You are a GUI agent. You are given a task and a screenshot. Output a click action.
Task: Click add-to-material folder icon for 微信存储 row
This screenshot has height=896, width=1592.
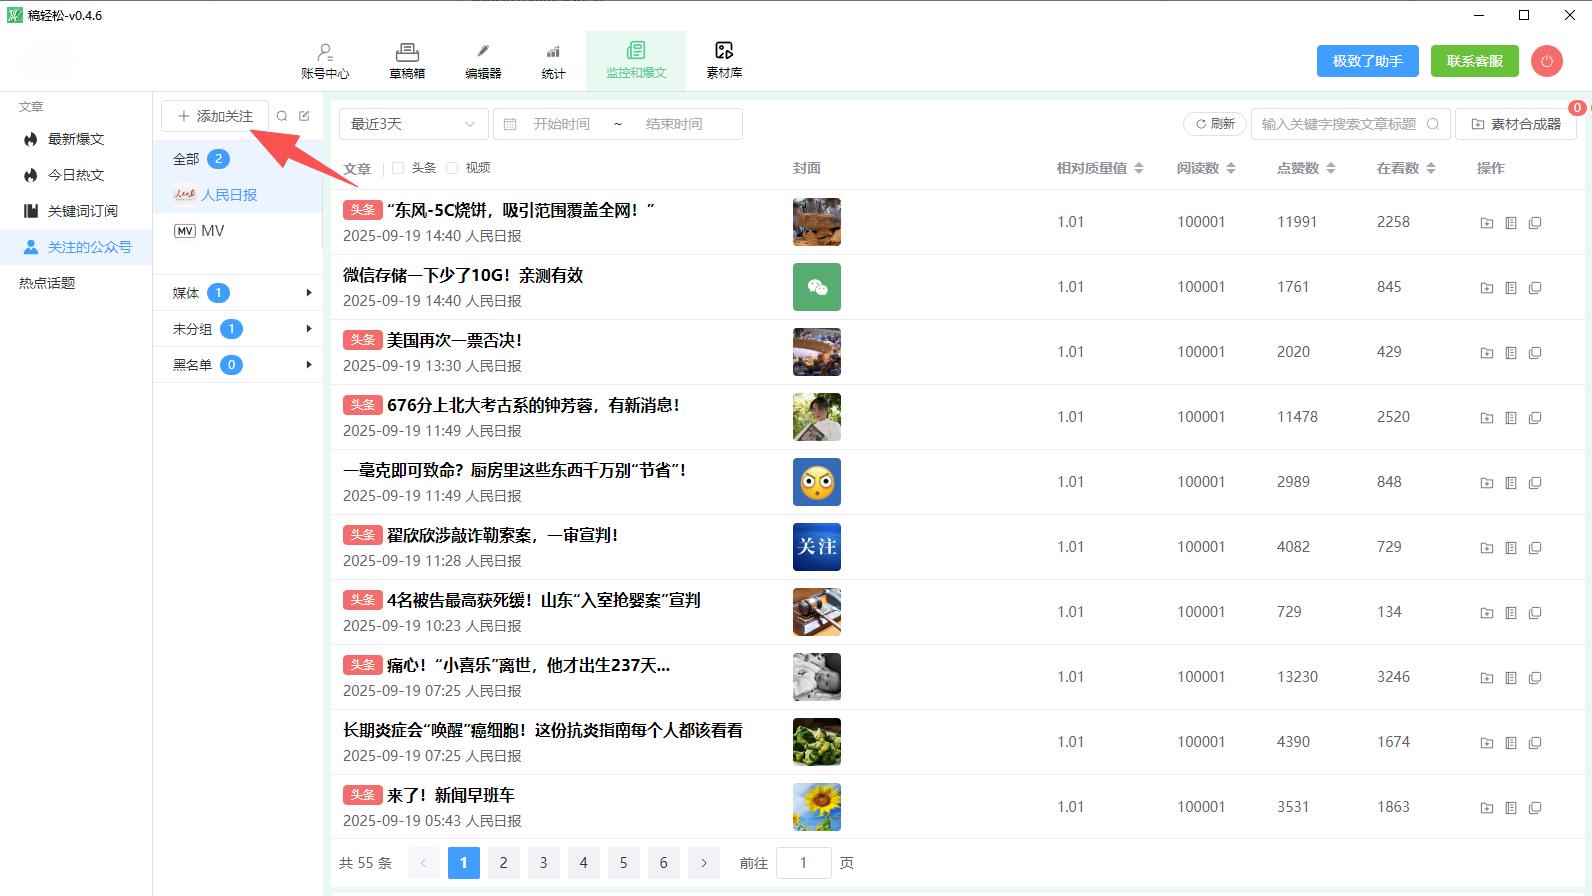click(1487, 288)
